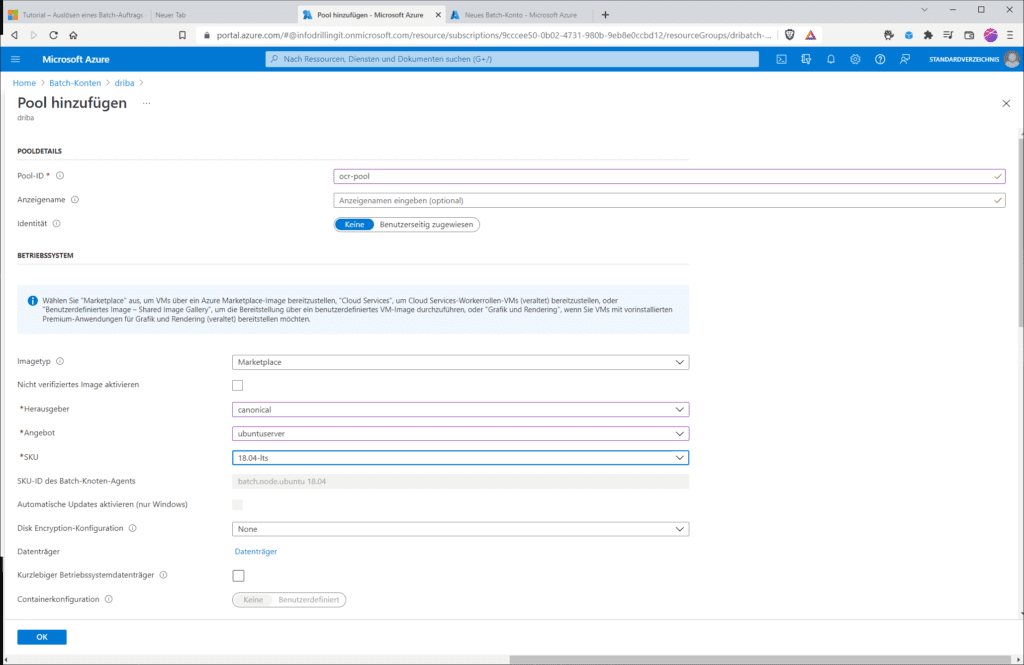Switch to the Tutorial Batch-Auftrags tab
Viewport: 1024px width, 665px height.
75,14
